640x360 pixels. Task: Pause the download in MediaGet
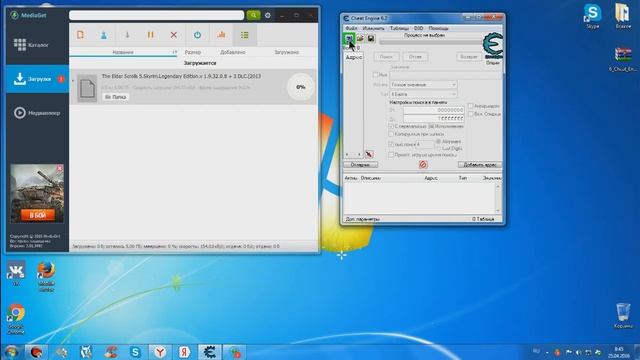[151, 35]
